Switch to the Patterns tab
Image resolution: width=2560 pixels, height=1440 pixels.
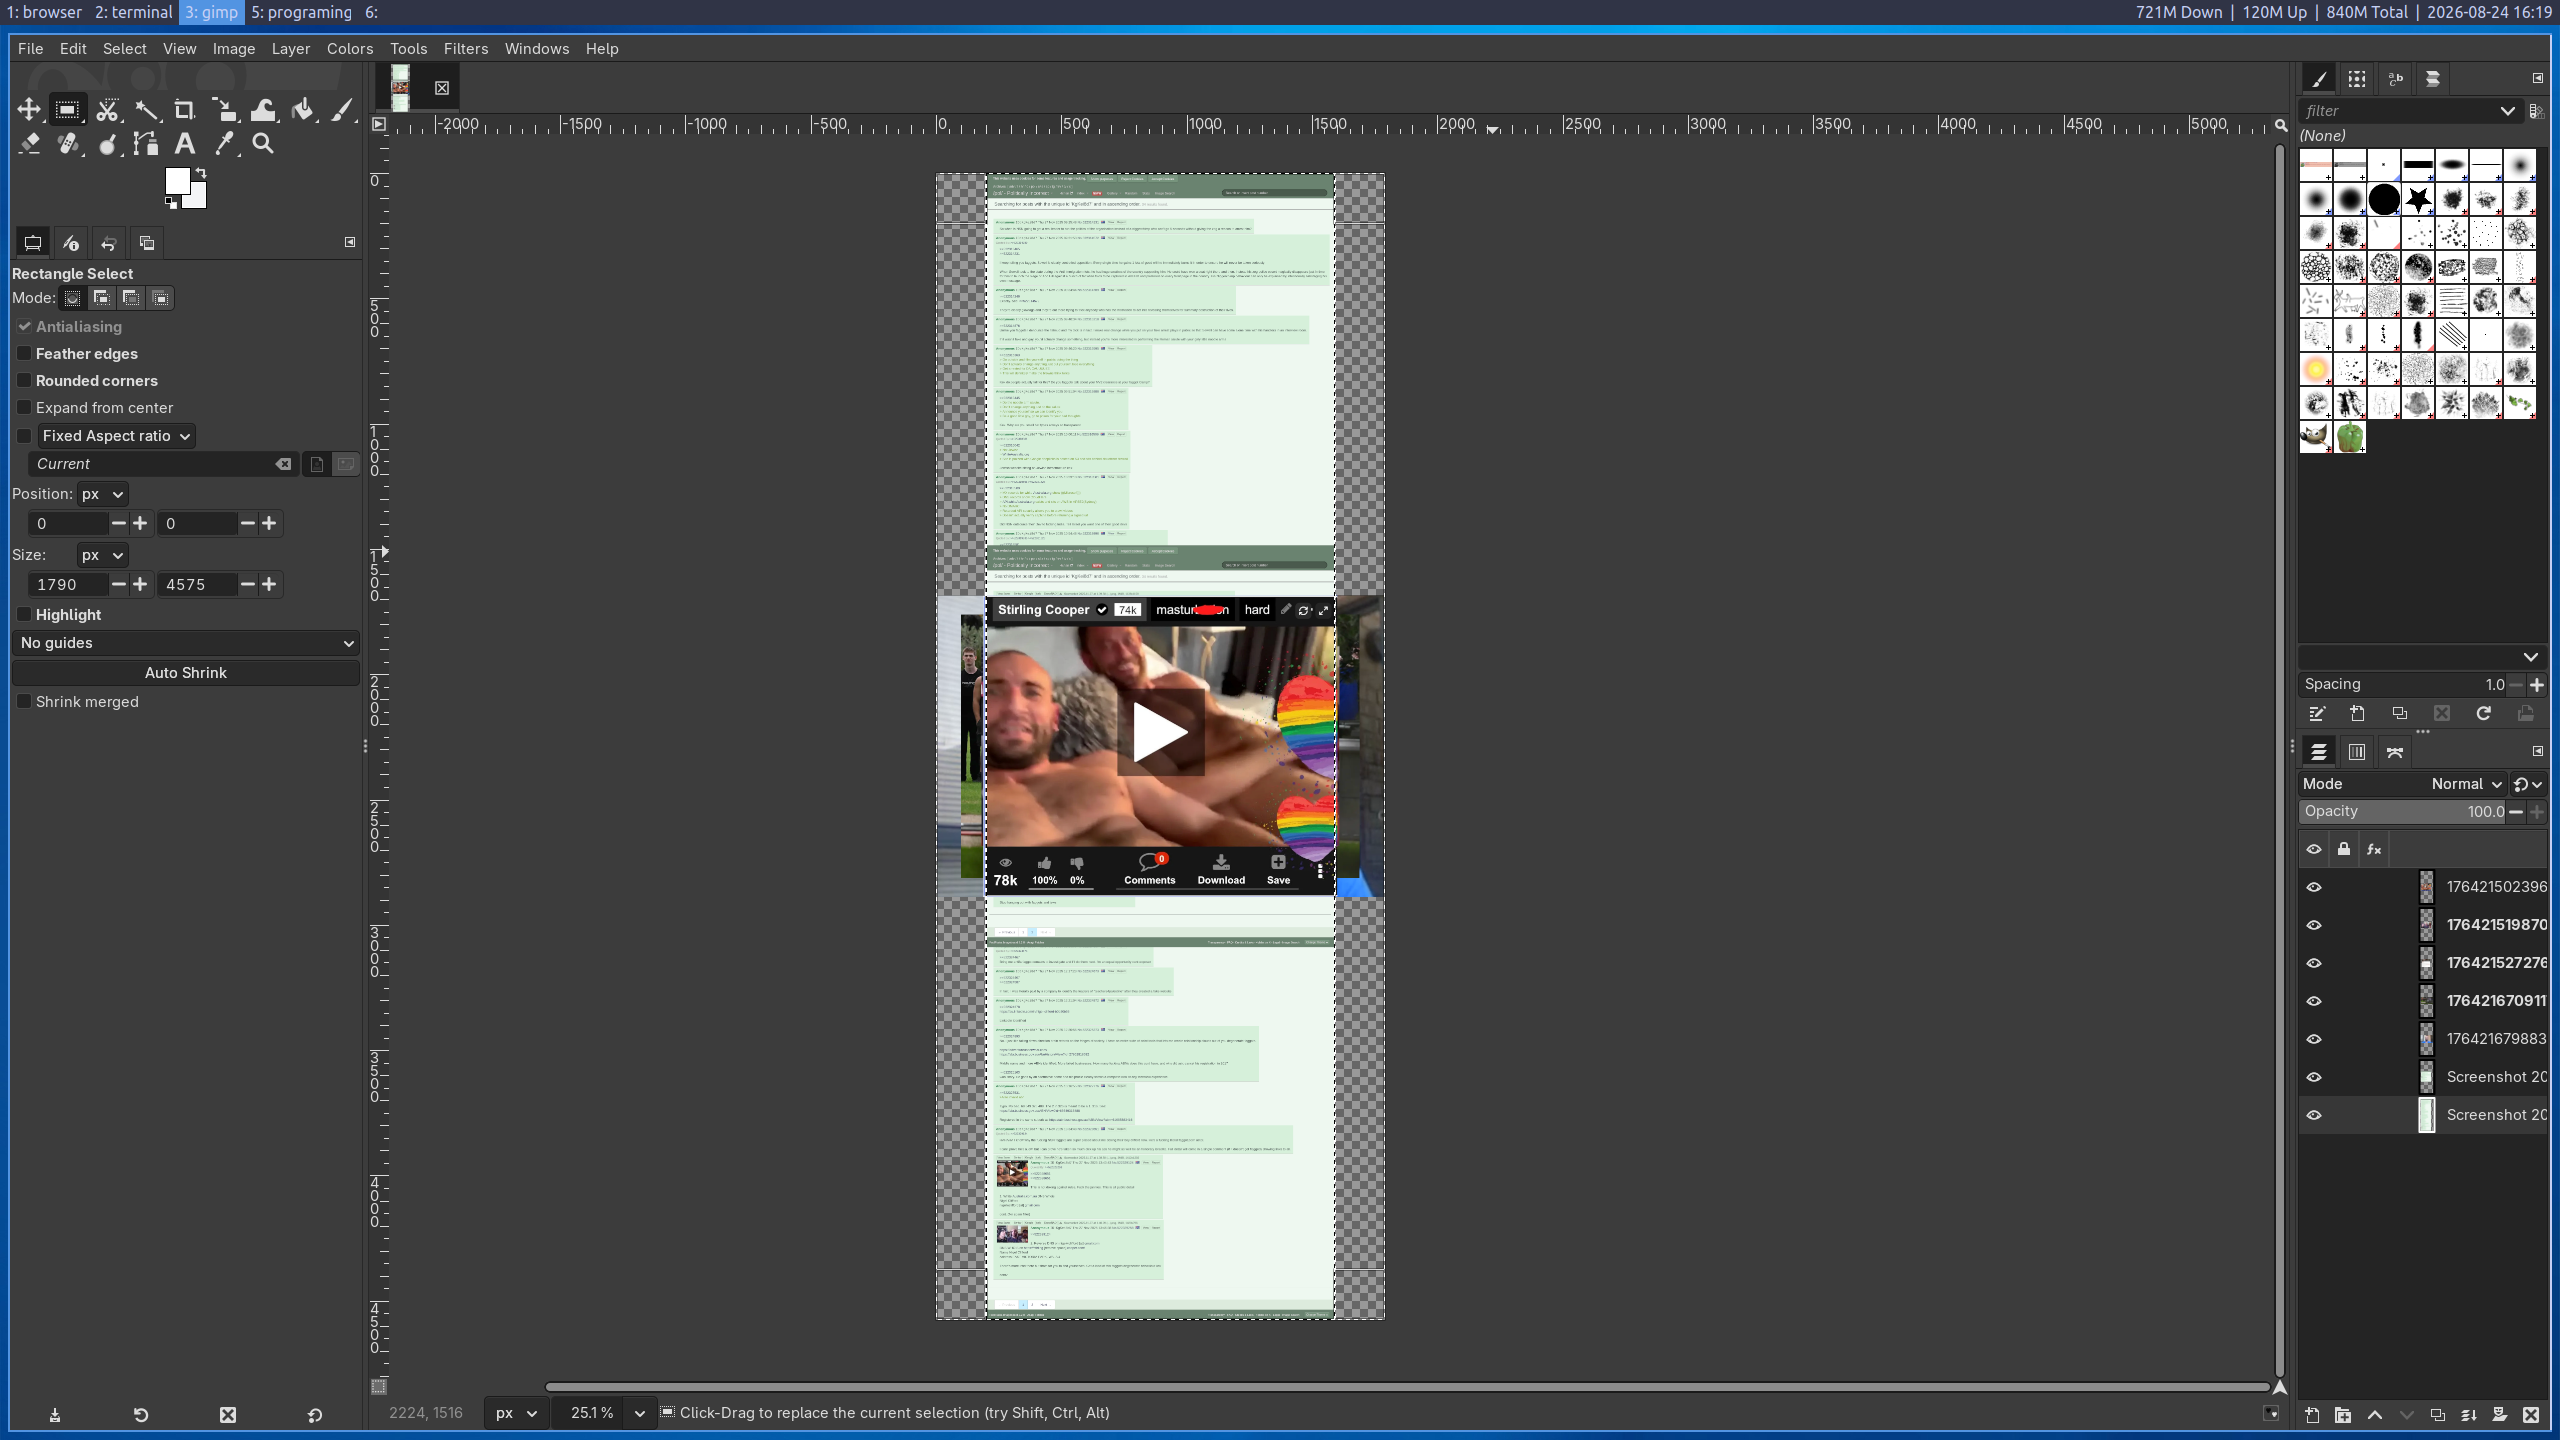point(2357,79)
